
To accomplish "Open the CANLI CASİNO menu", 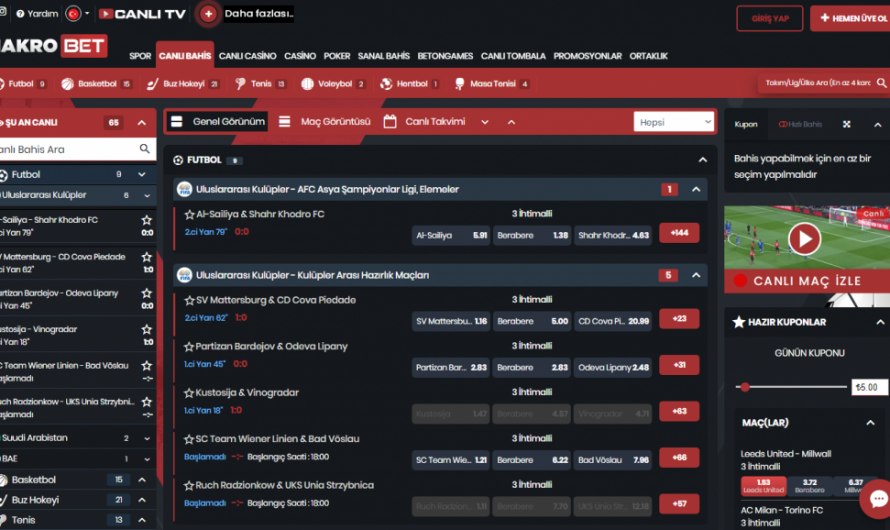I will pyautogui.click(x=247, y=56).
